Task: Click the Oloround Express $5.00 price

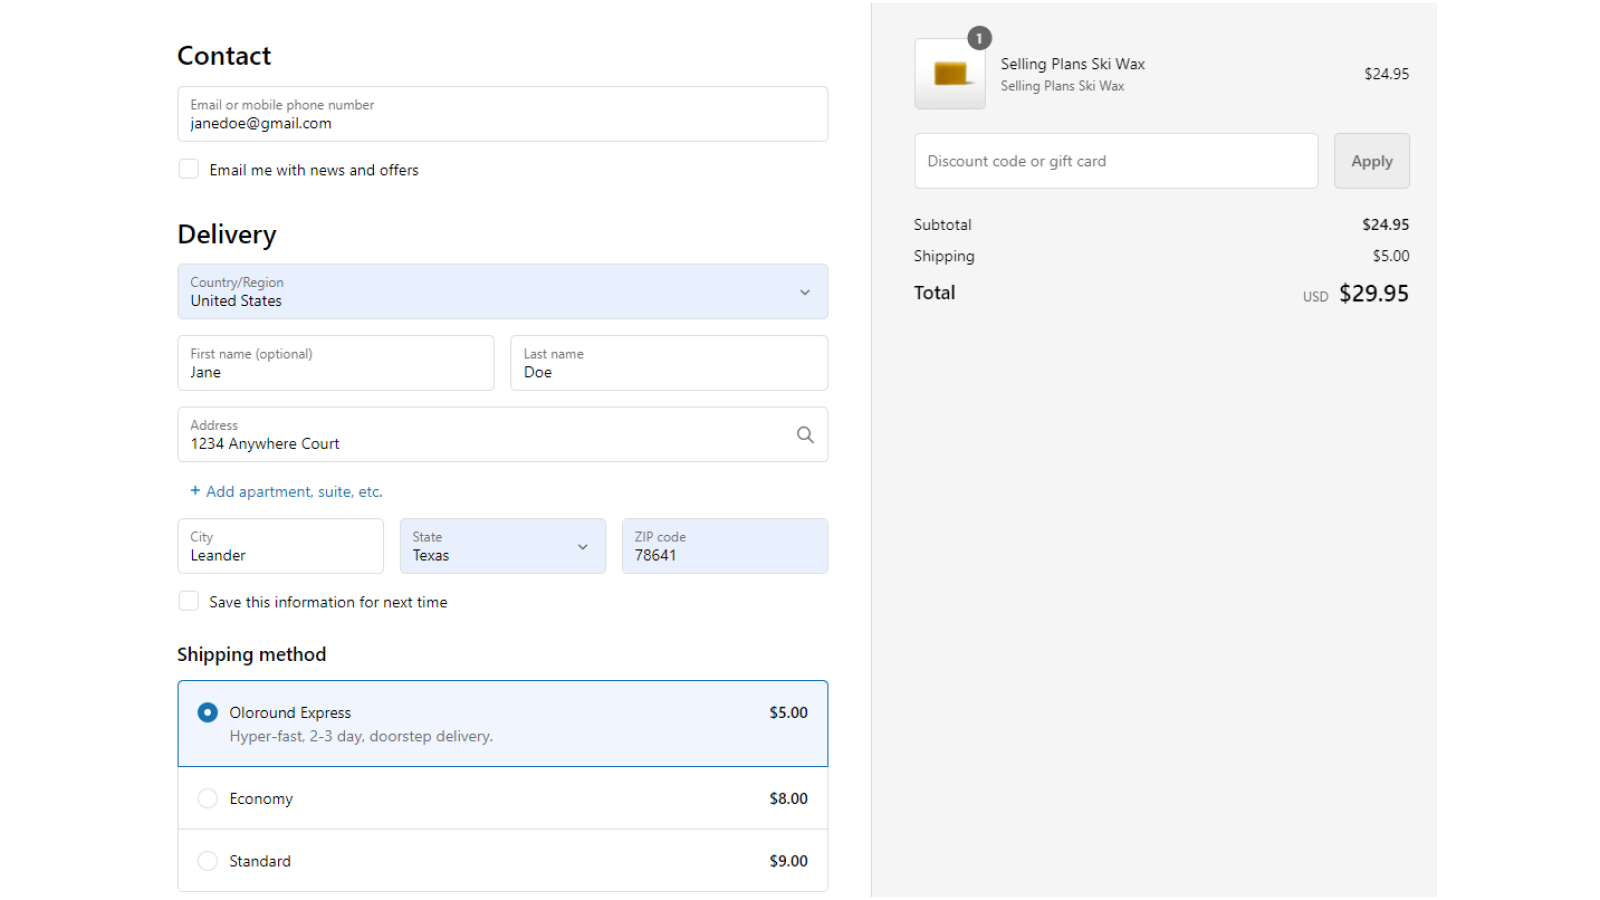Action: (789, 713)
